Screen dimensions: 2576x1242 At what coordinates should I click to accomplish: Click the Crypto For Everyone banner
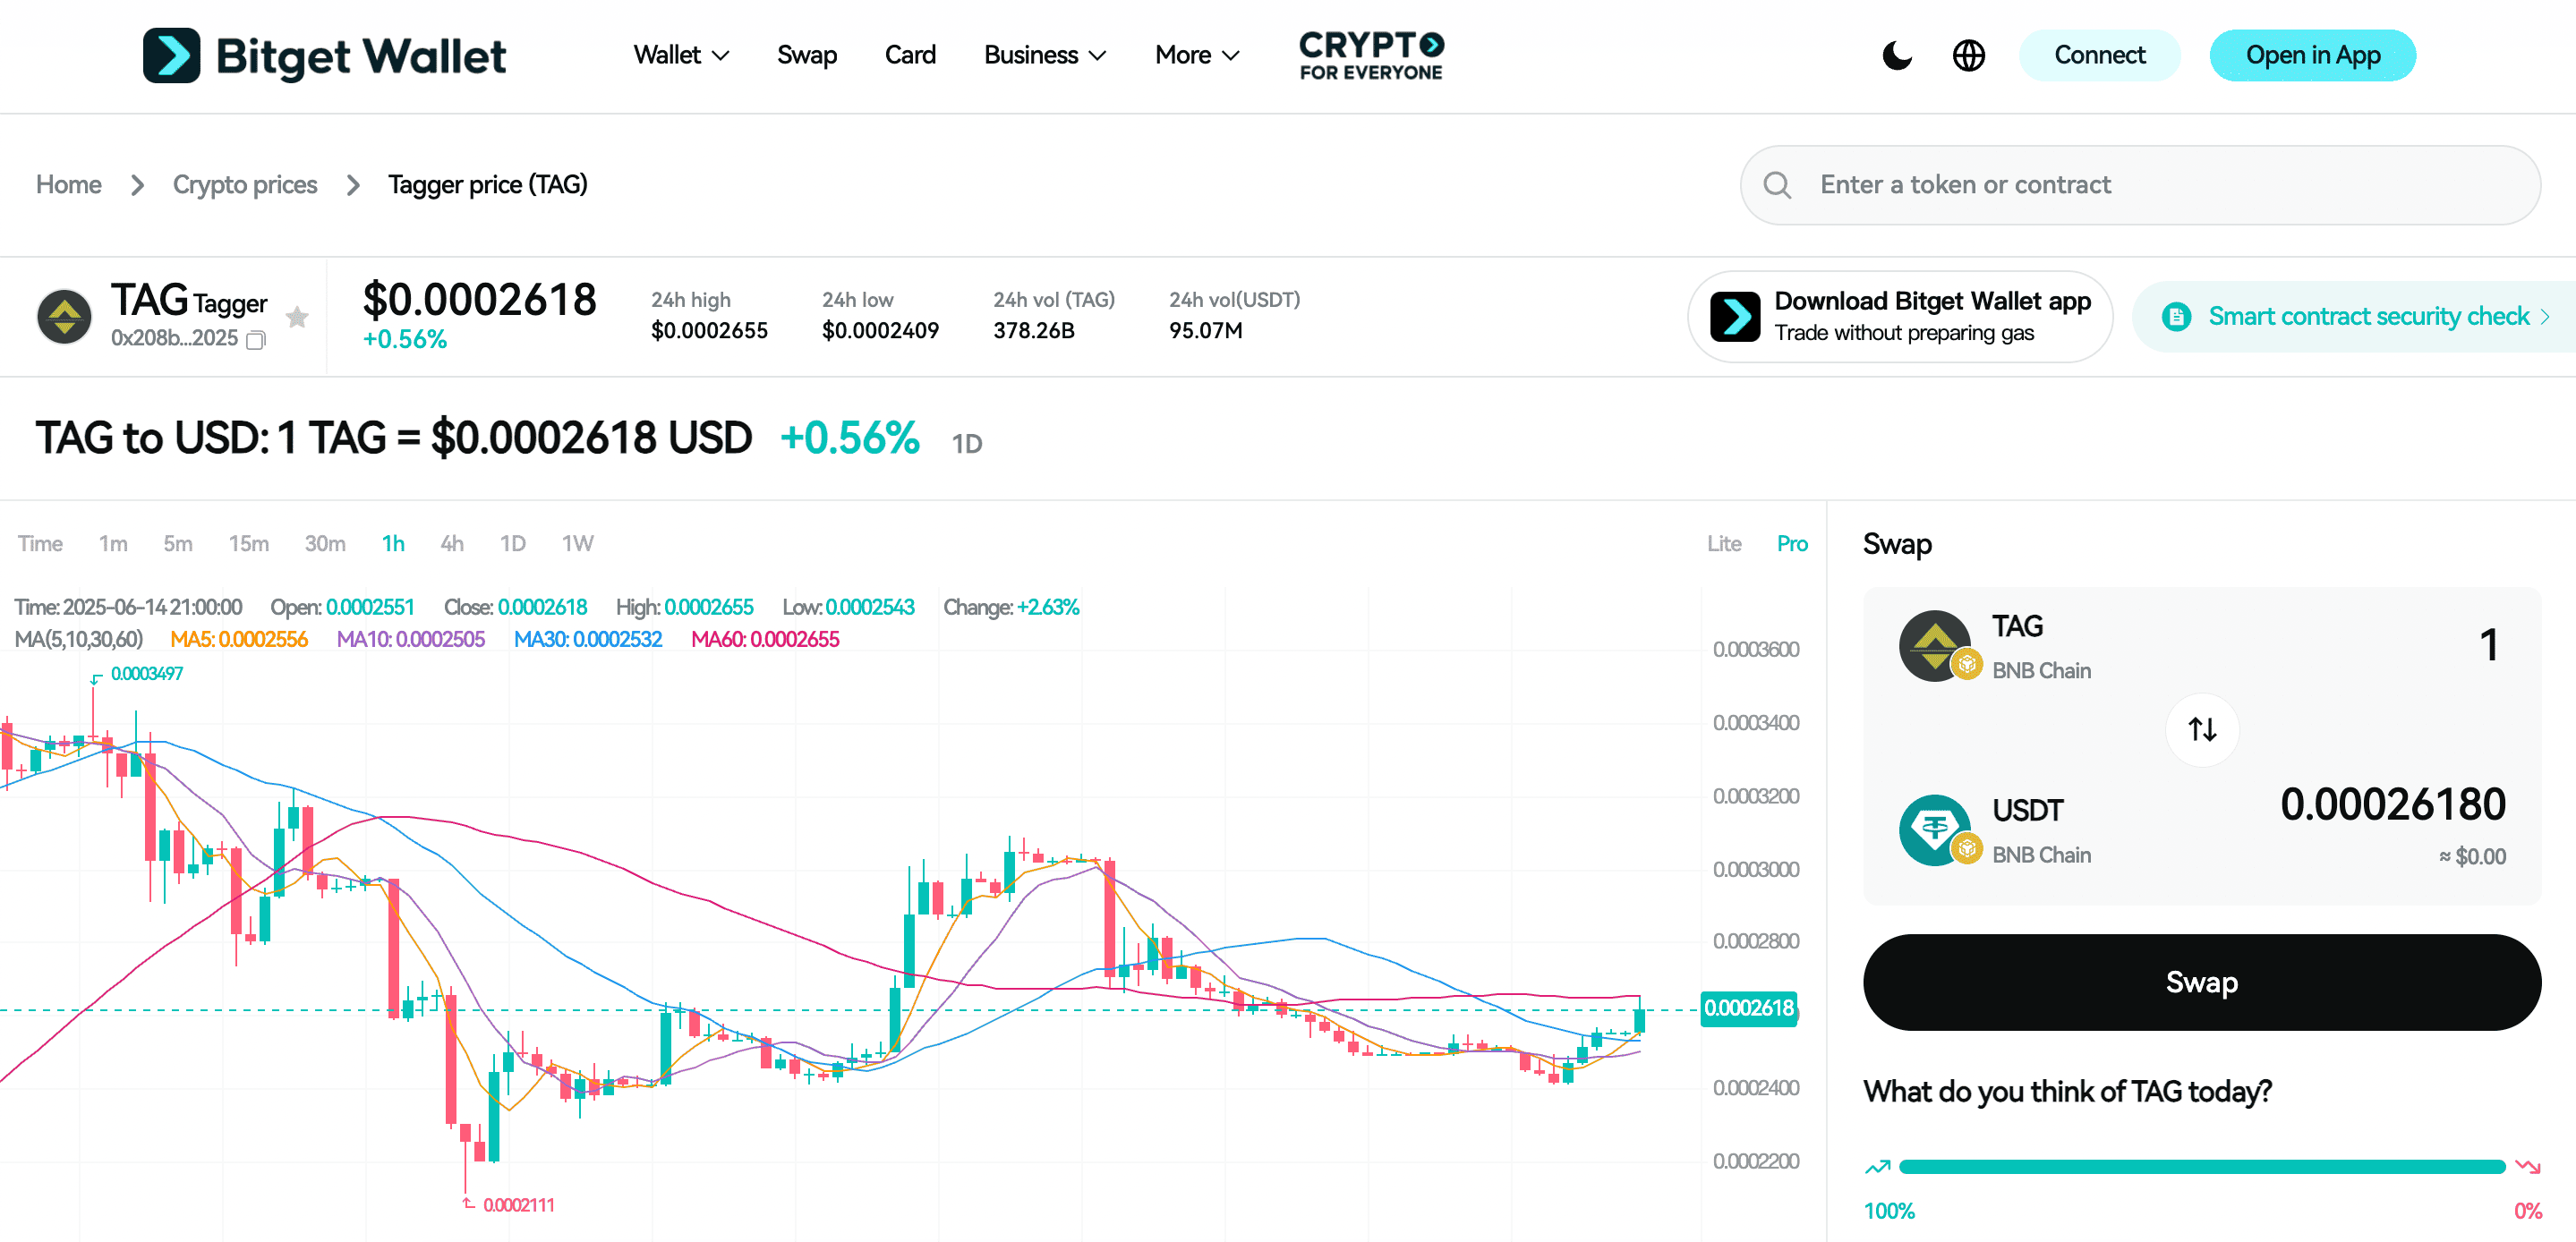pyautogui.click(x=1371, y=55)
